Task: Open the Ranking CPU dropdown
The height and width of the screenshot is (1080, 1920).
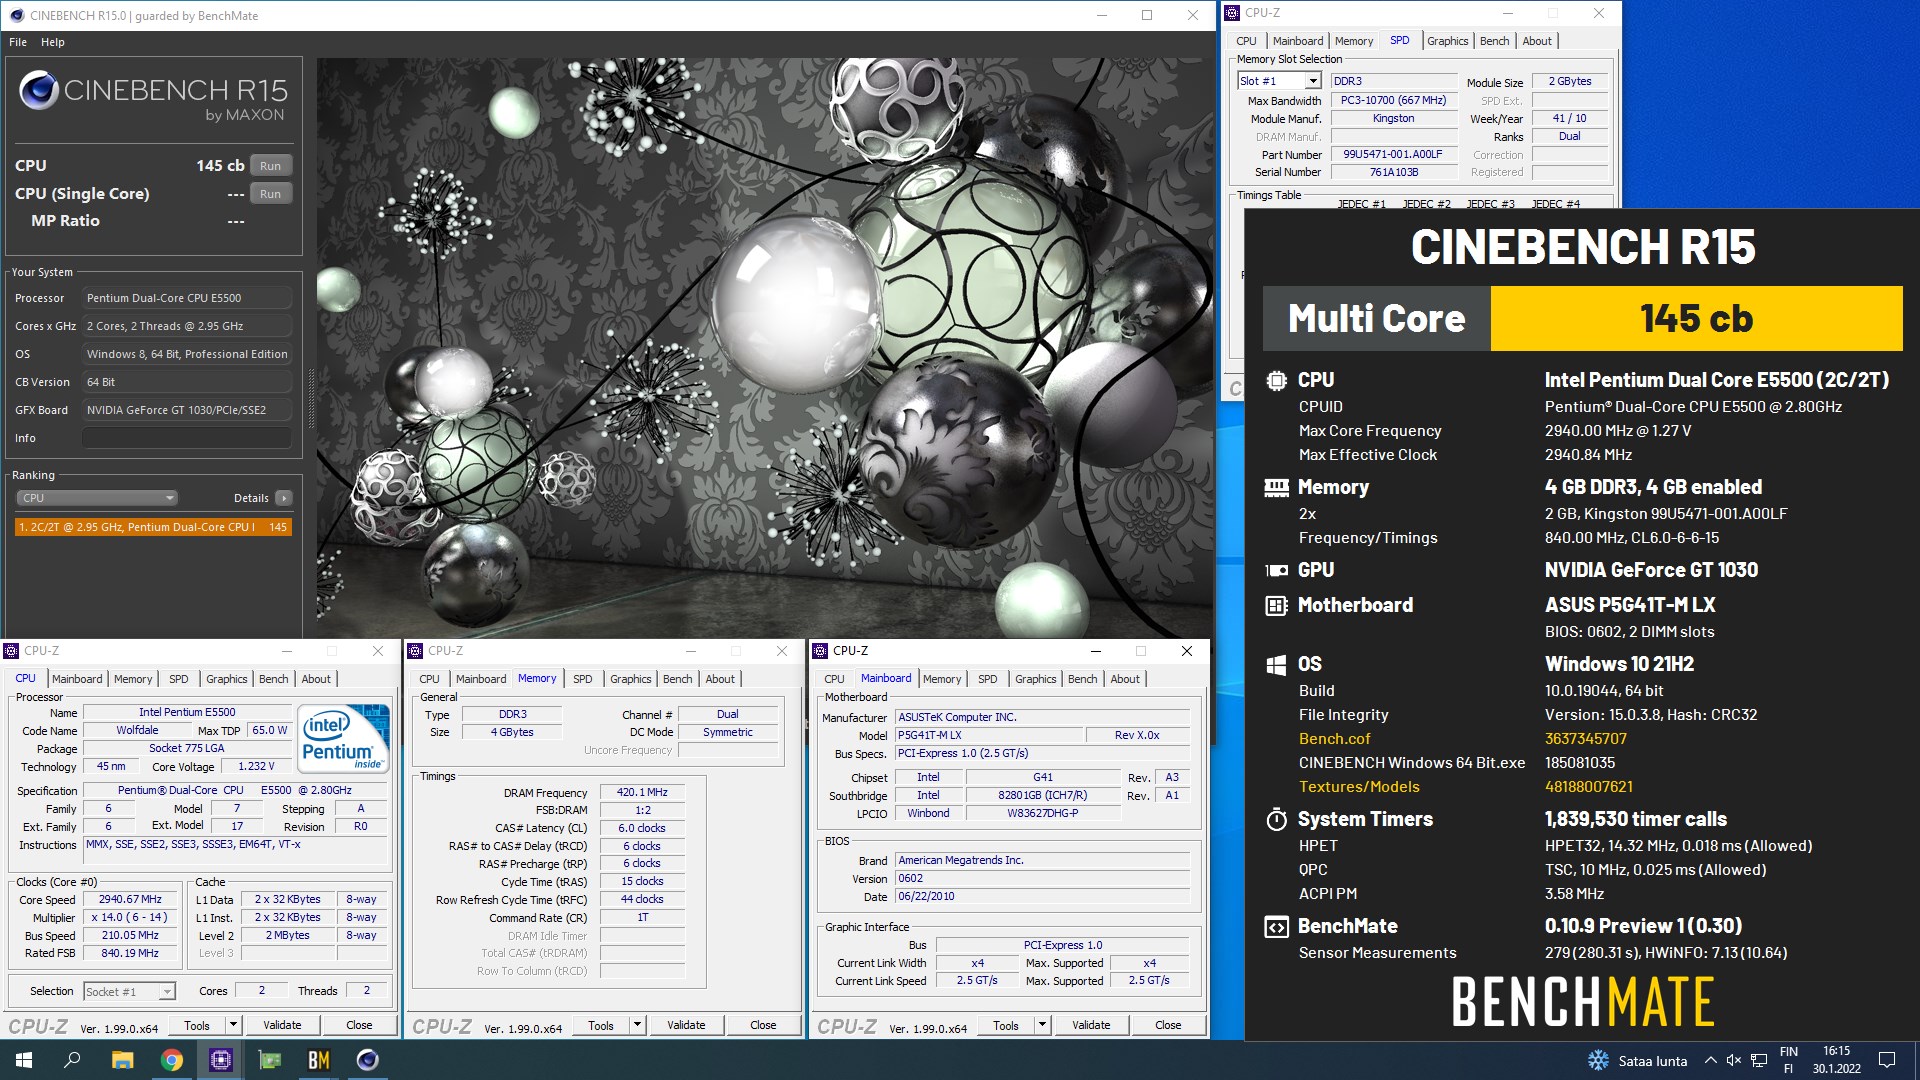Action: 97,498
